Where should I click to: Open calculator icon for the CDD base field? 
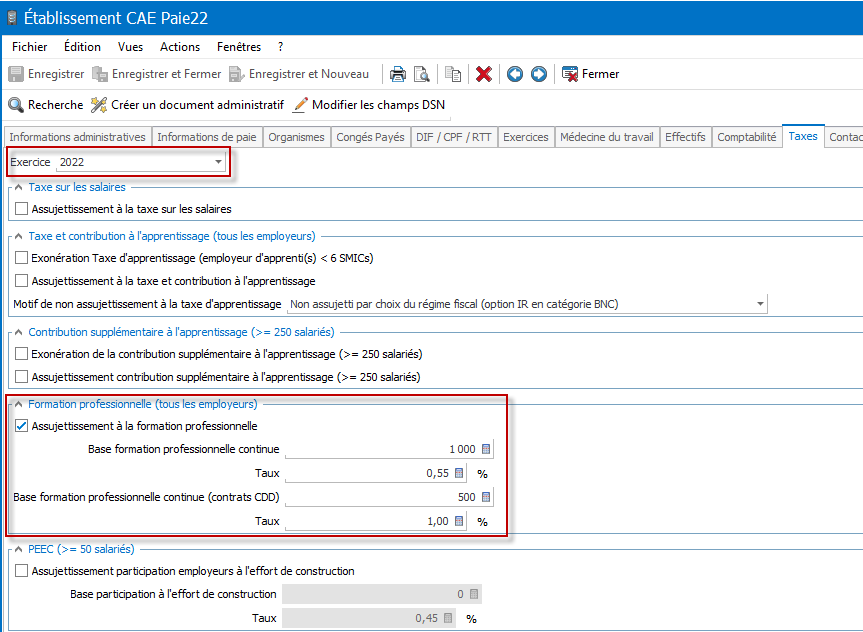click(x=487, y=498)
